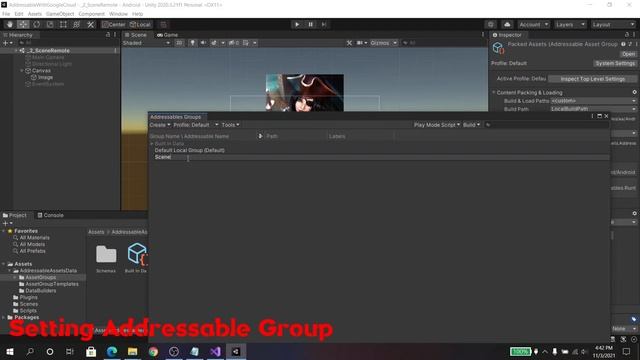Select the AssetGroupTemplates folder
The width and height of the screenshot is (640, 360).
point(49,284)
